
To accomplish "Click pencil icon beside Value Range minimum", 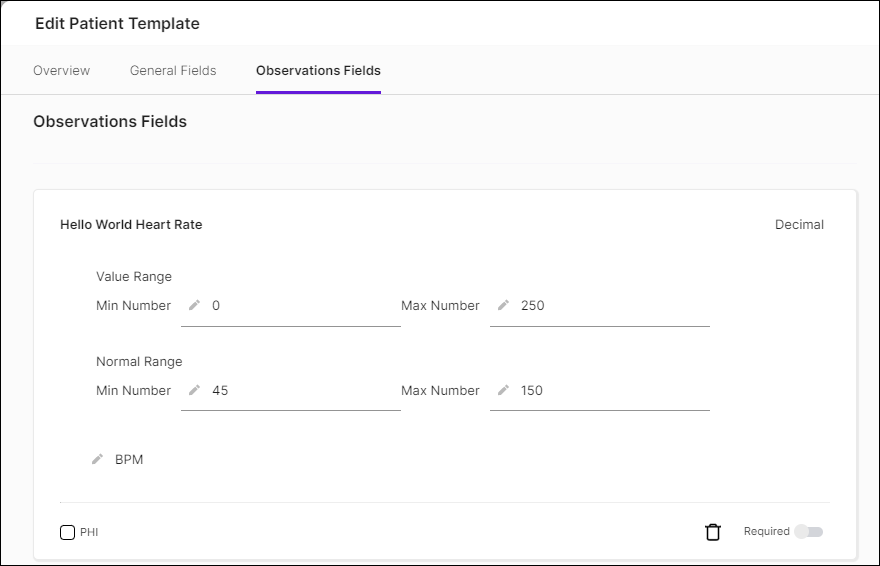I will (195, 305).
